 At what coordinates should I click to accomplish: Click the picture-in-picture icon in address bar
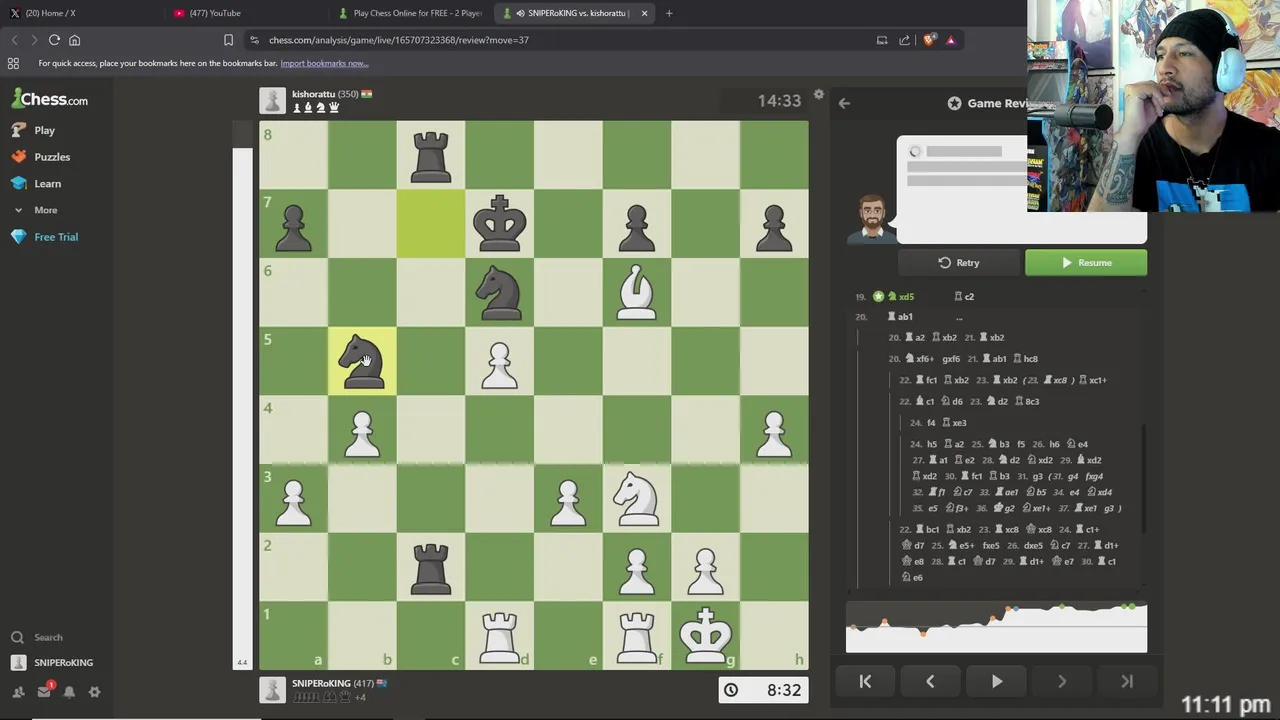click(x=881, y=40)
